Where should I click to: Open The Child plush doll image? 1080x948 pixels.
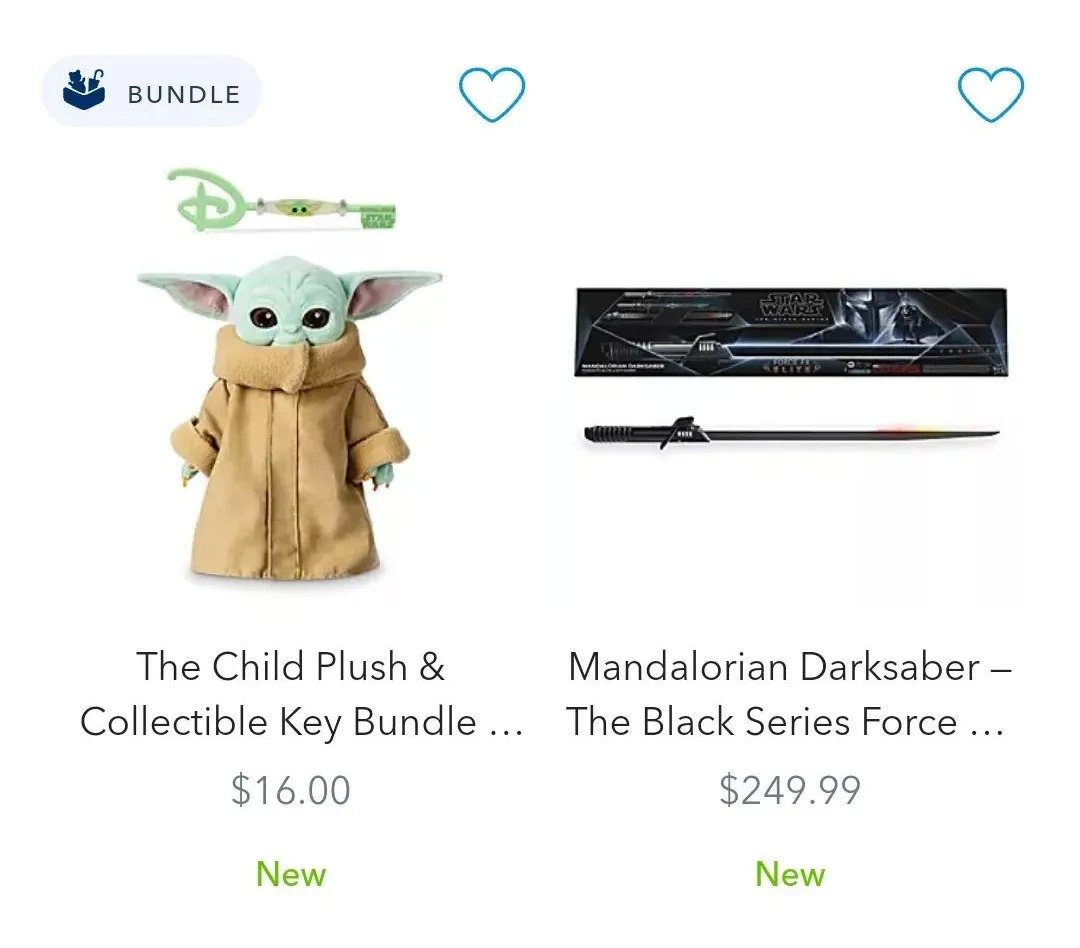(x=289, y=419)
